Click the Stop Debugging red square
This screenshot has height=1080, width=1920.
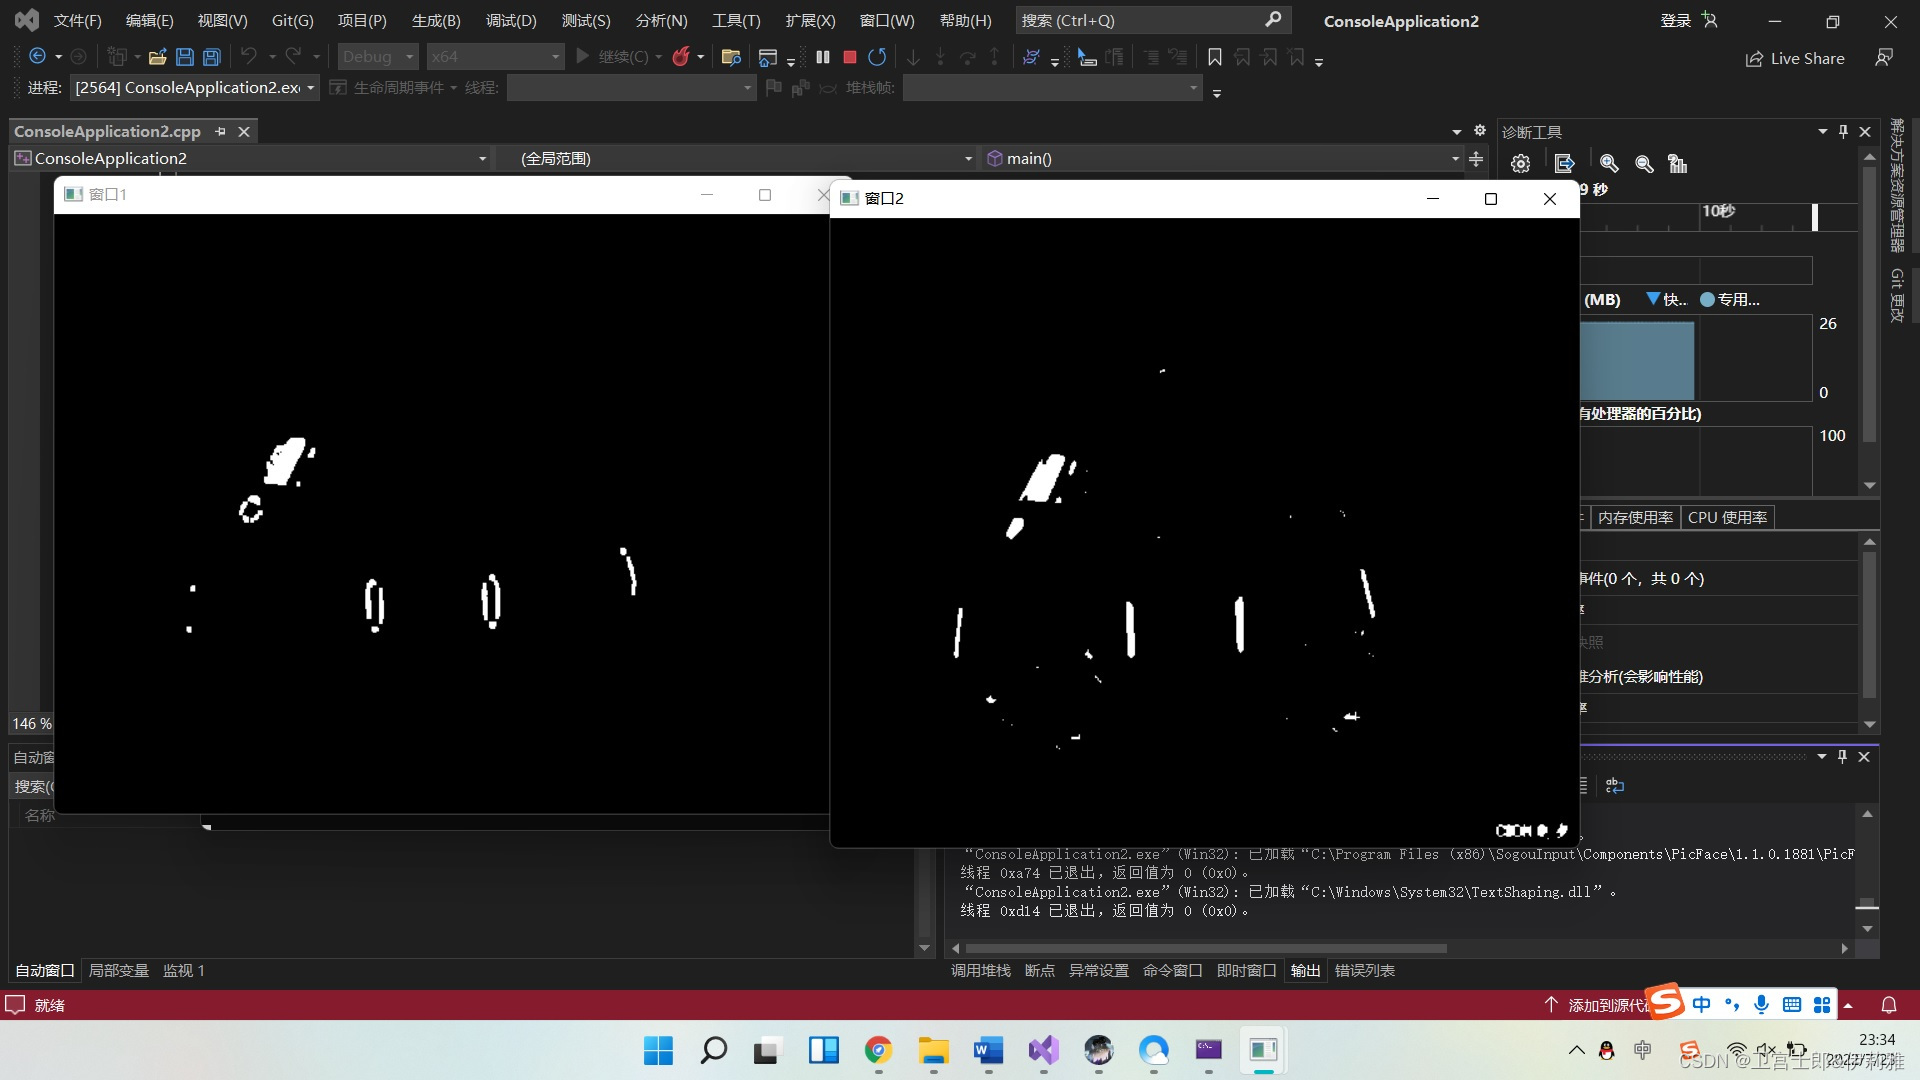pos(850,57)
